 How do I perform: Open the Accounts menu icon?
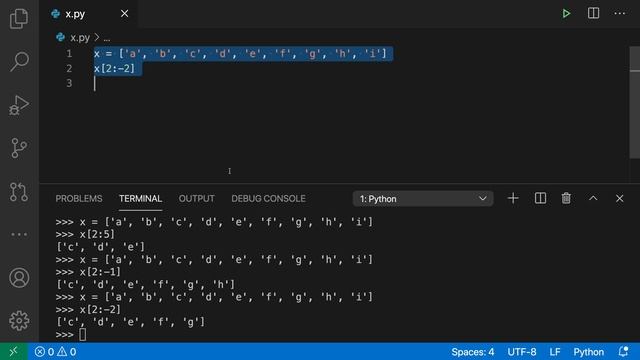(19, 278)
